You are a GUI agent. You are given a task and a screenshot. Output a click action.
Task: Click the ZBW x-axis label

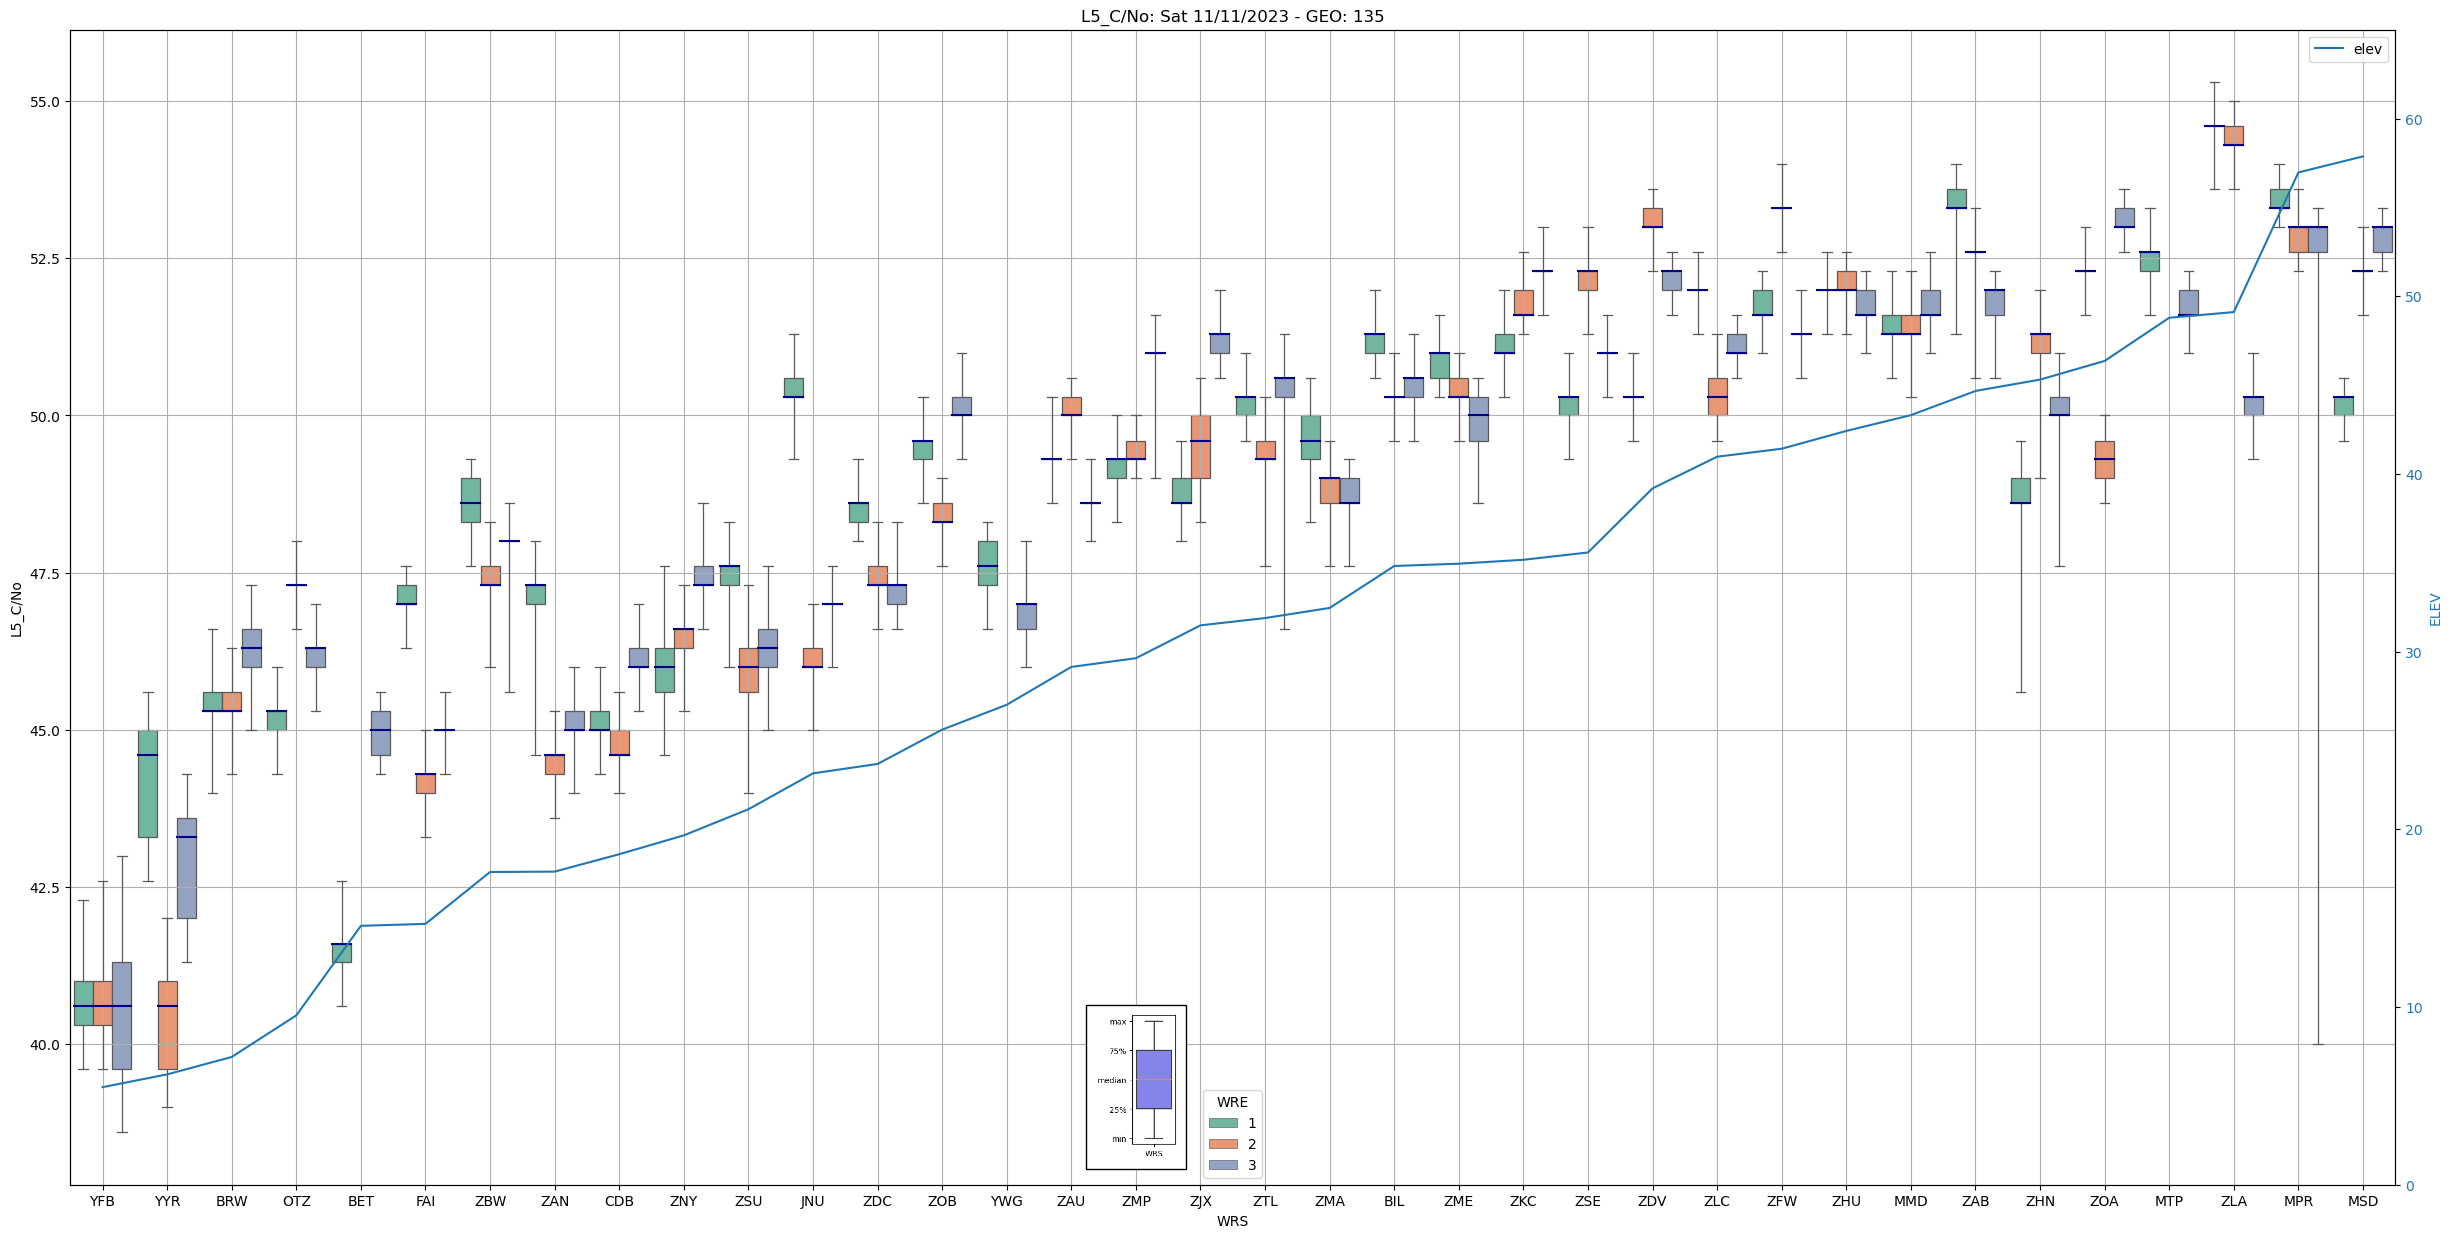490,1201
